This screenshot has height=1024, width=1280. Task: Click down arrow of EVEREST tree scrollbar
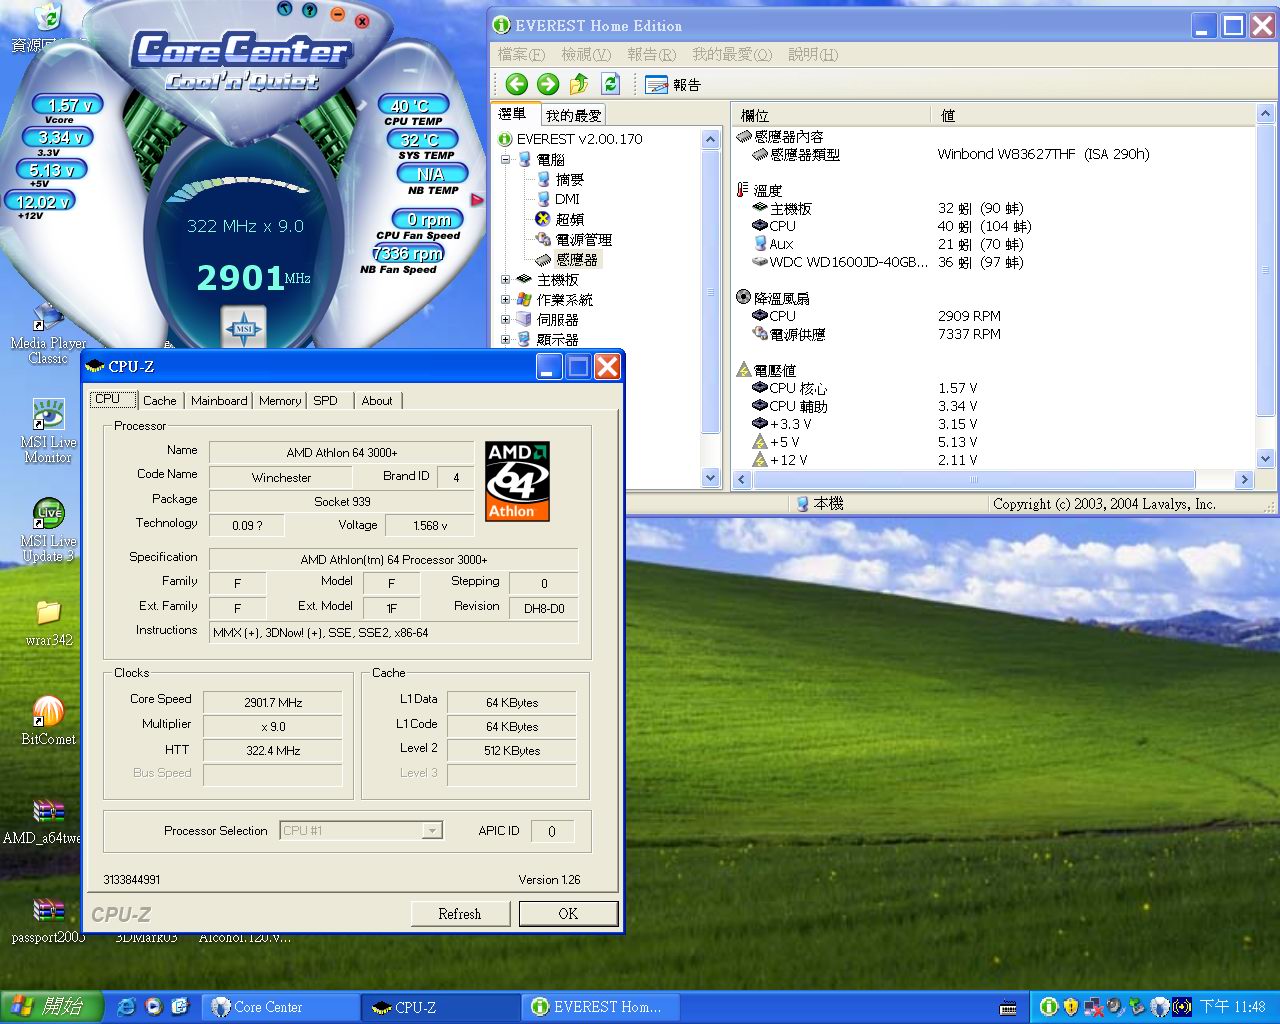click(711, 477)
